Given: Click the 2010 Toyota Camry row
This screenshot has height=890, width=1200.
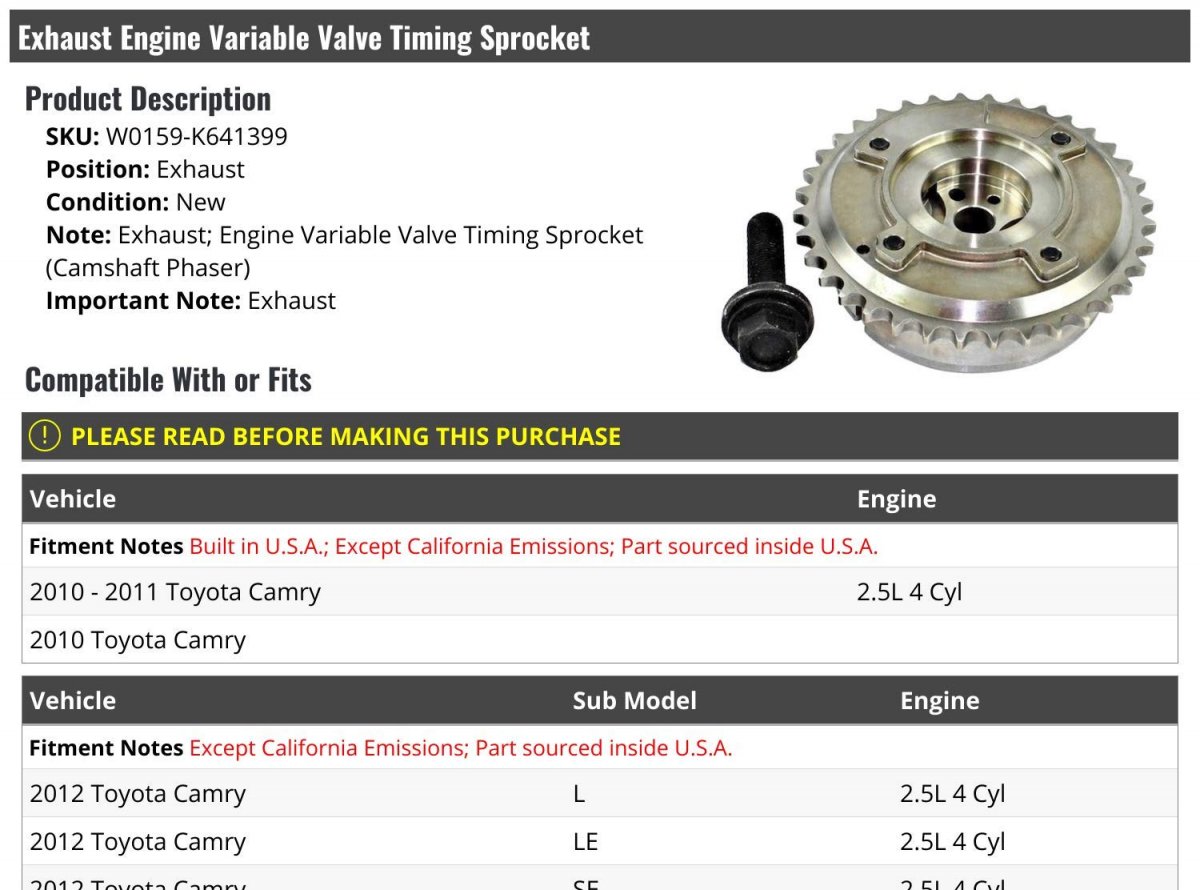Looking at the screenshot, I should click(x=600, y=640).
